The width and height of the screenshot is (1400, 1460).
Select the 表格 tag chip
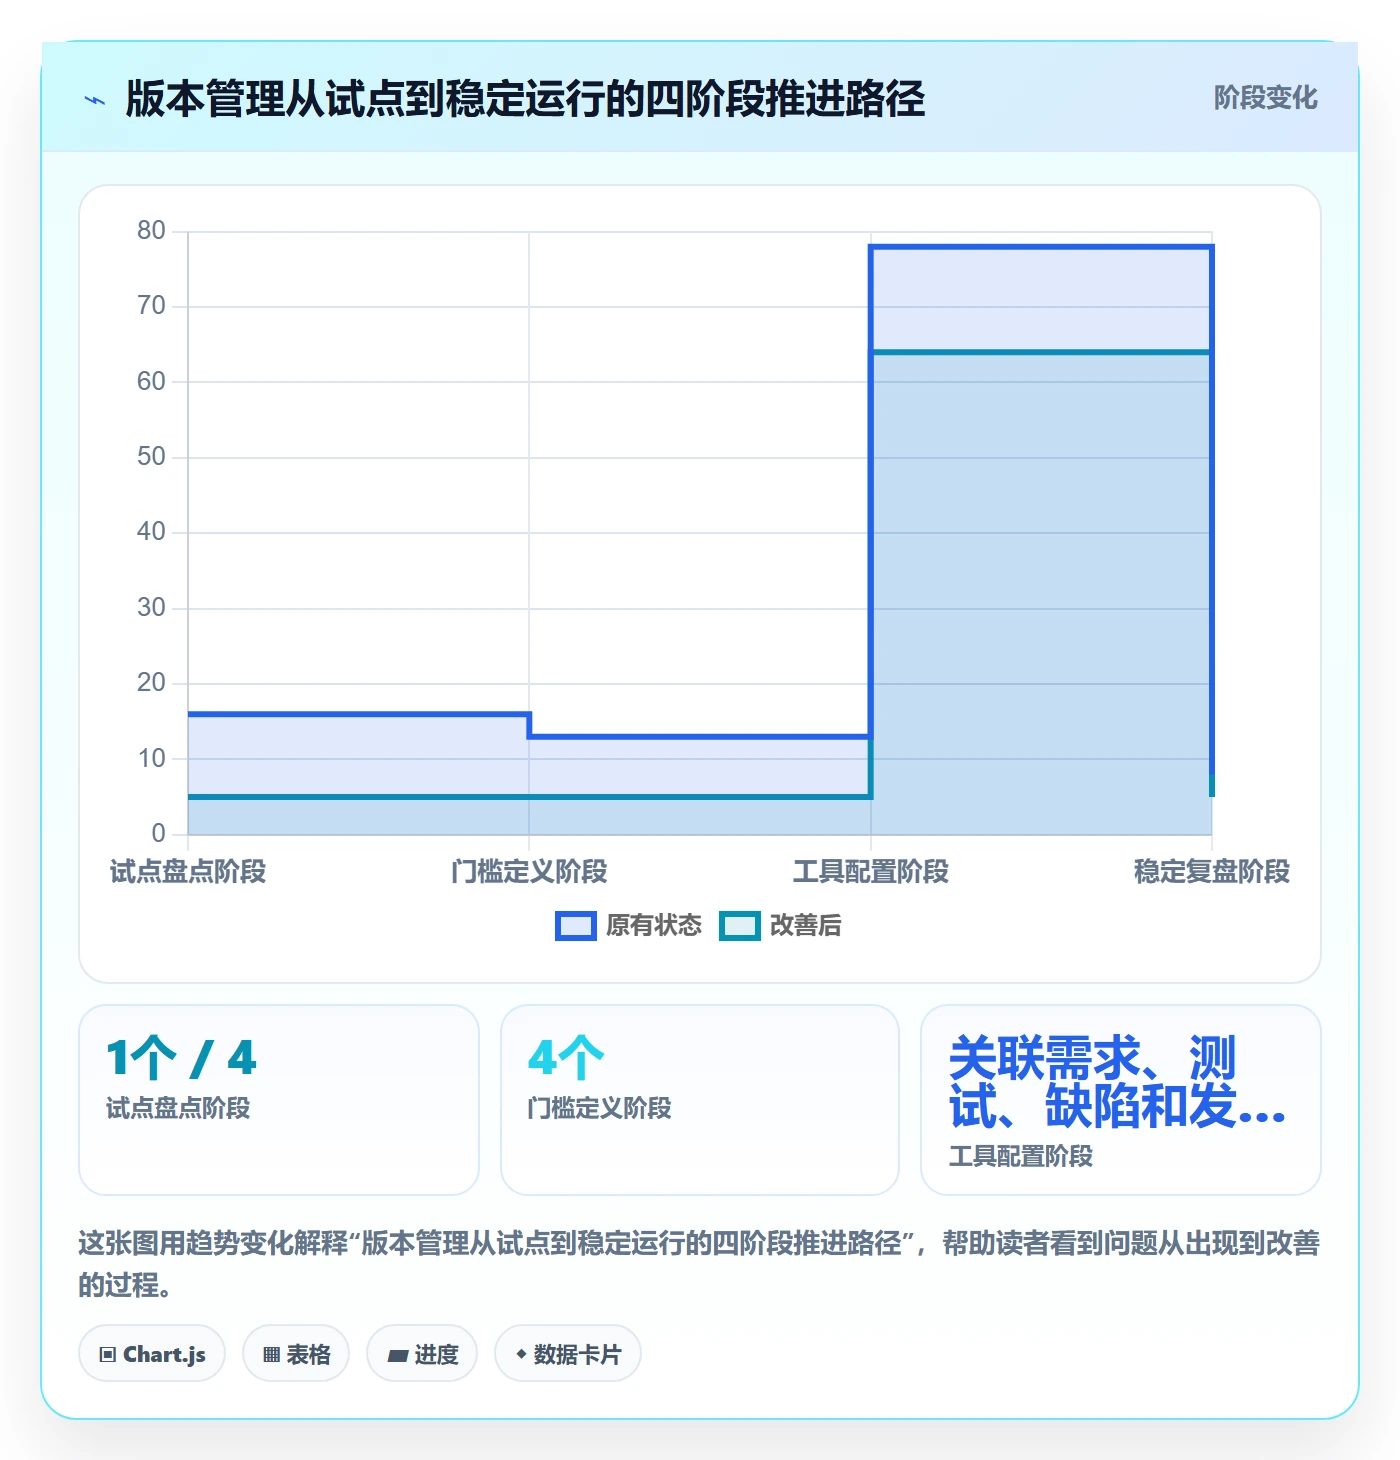pyautogui.click(x=296, y=1354)
